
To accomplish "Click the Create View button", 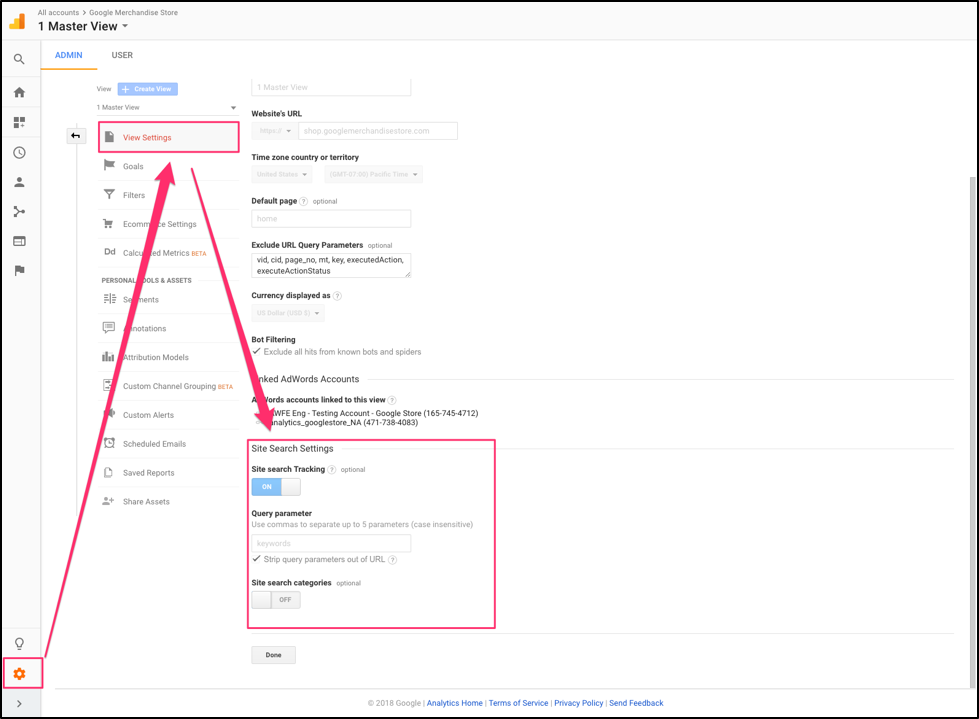I will point(147,89).
